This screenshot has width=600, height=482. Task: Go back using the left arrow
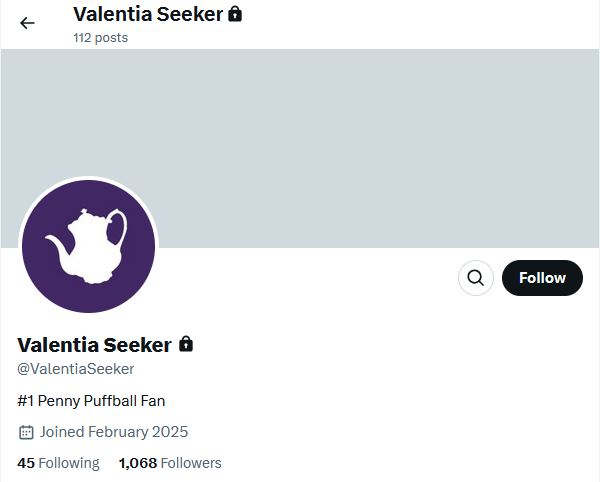click(x=27, y=23)
